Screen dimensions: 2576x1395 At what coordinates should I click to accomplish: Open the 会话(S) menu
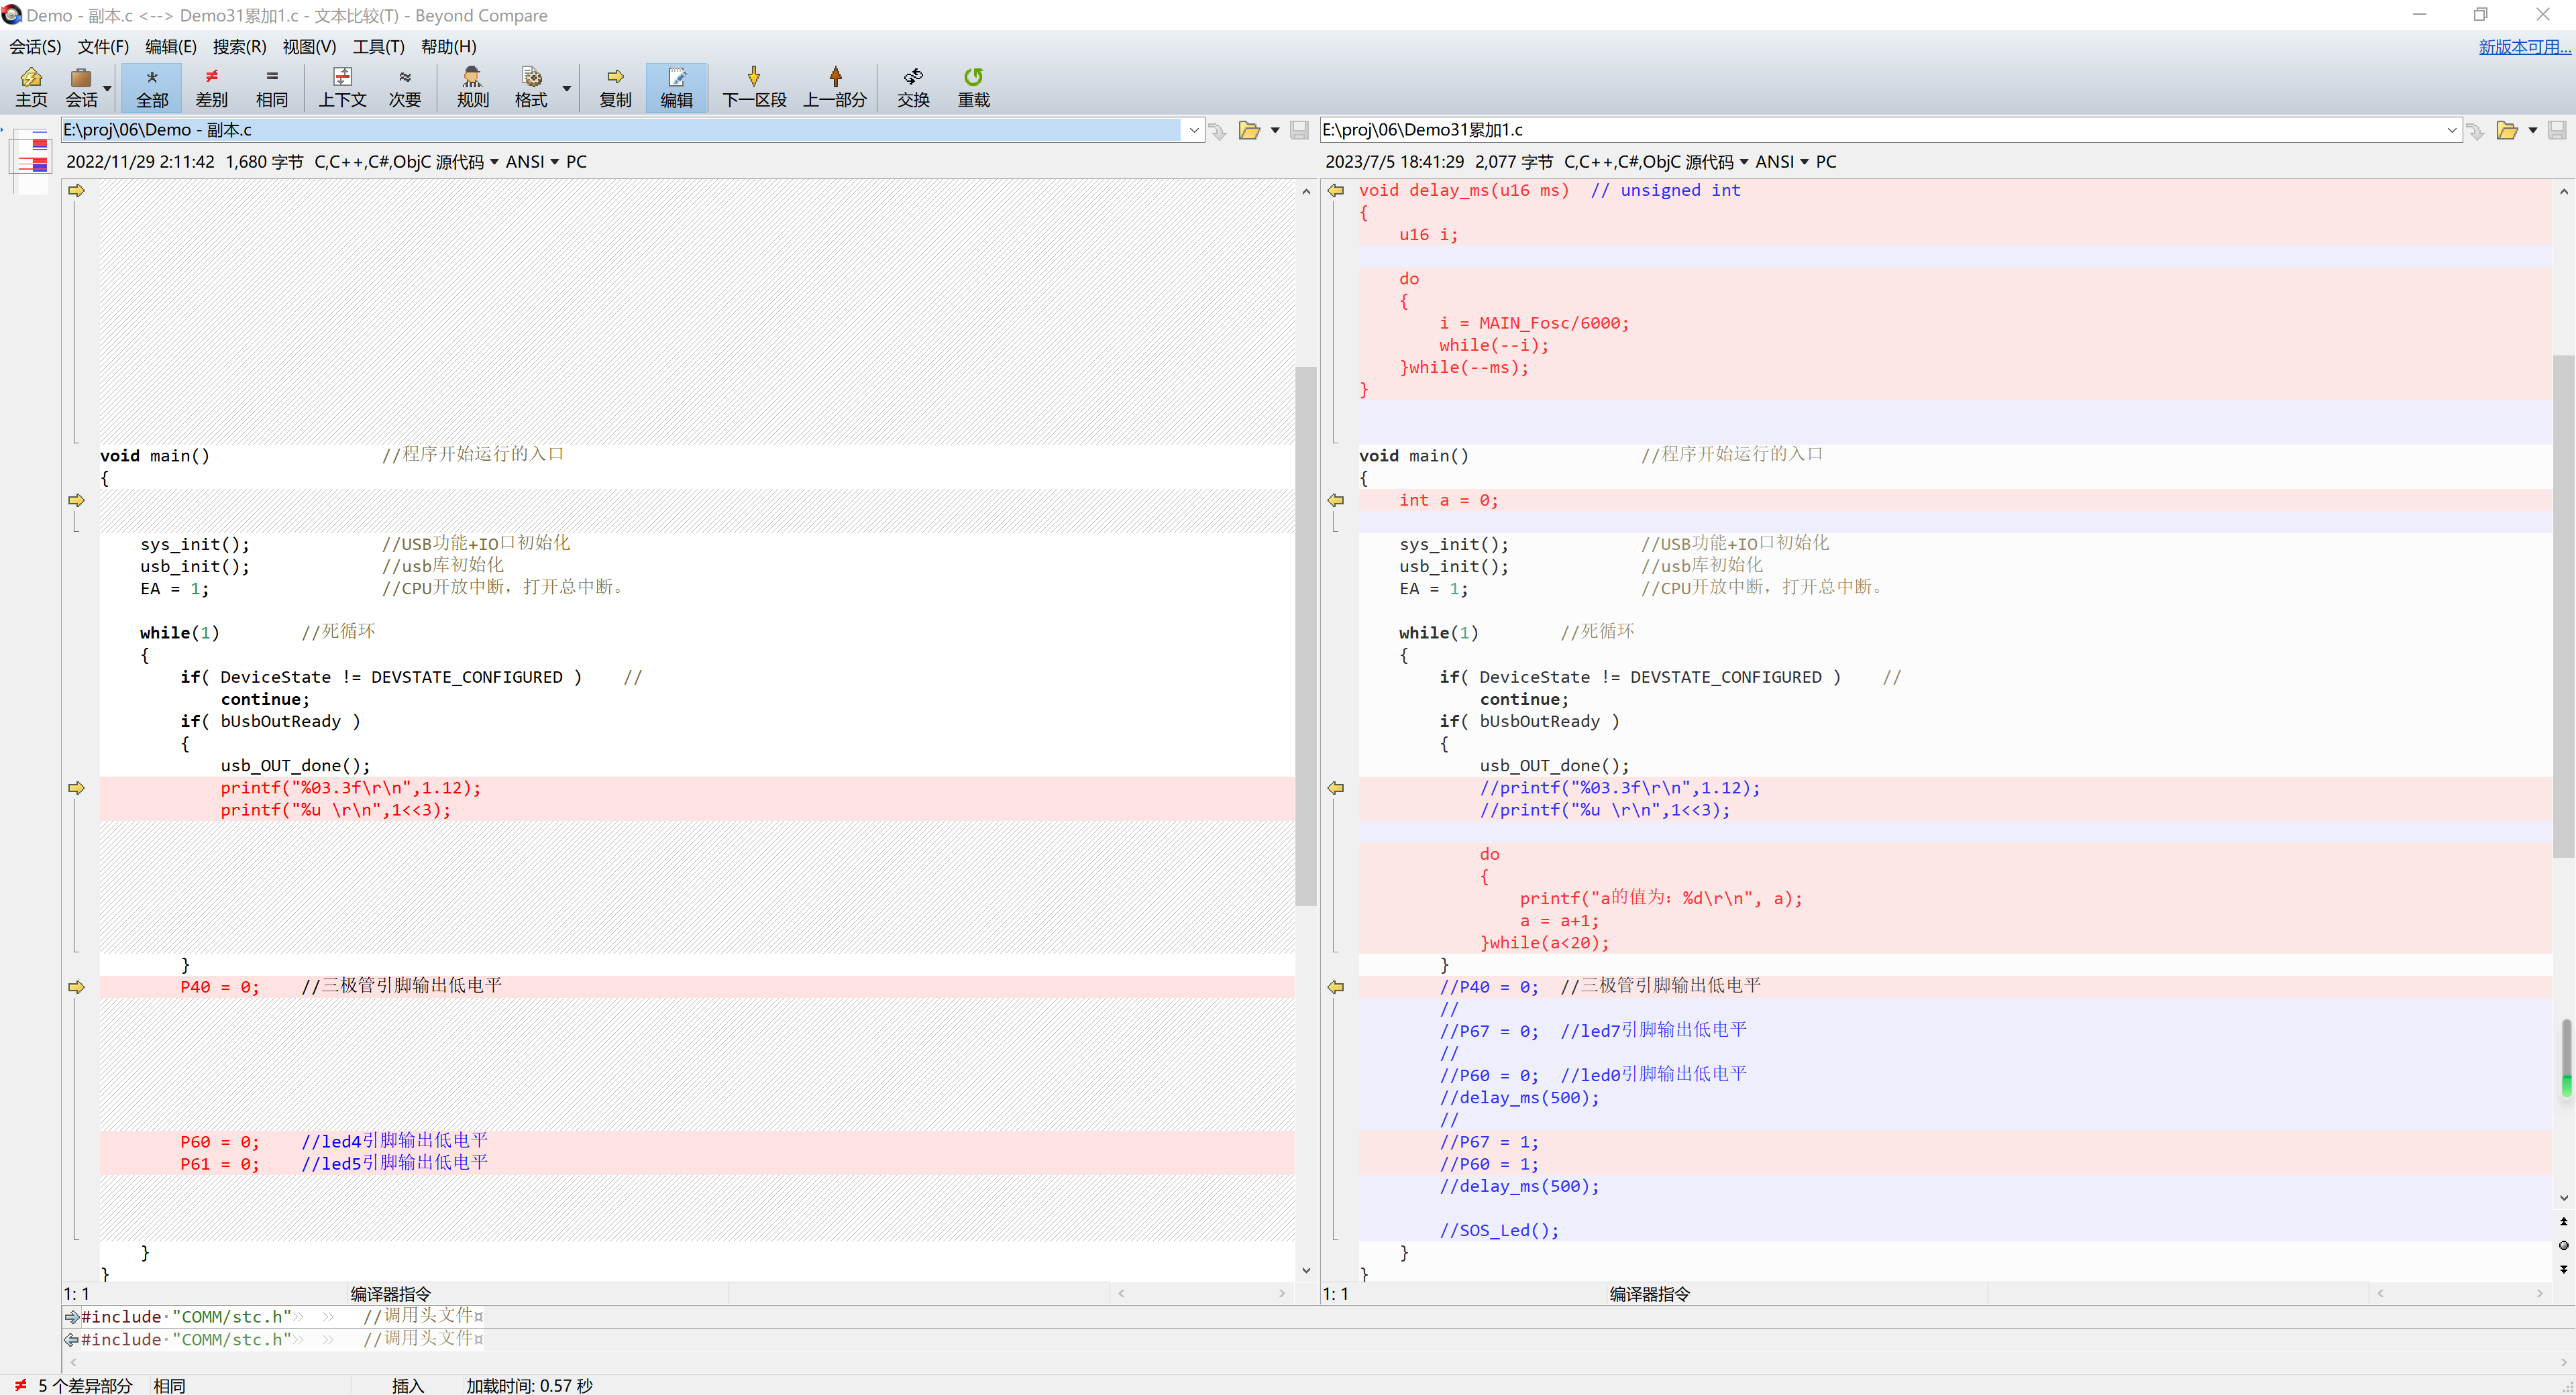(35, 46)
